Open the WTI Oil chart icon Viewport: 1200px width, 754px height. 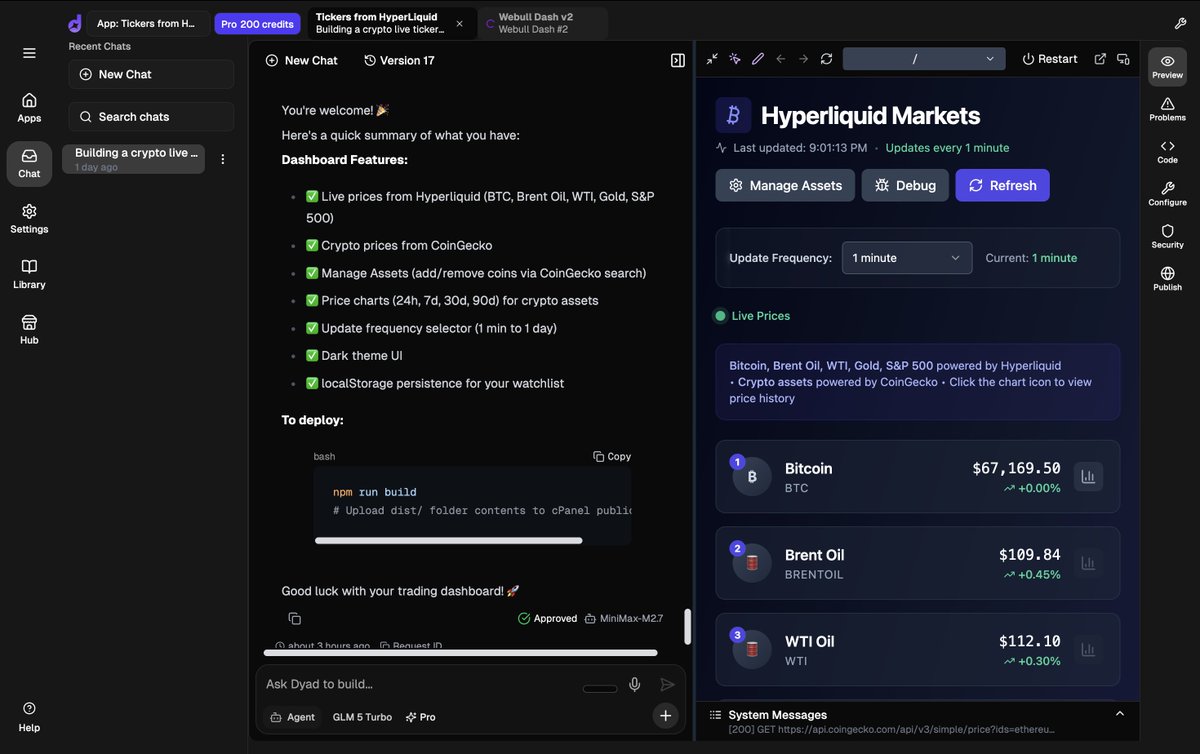click(1088, 649)
